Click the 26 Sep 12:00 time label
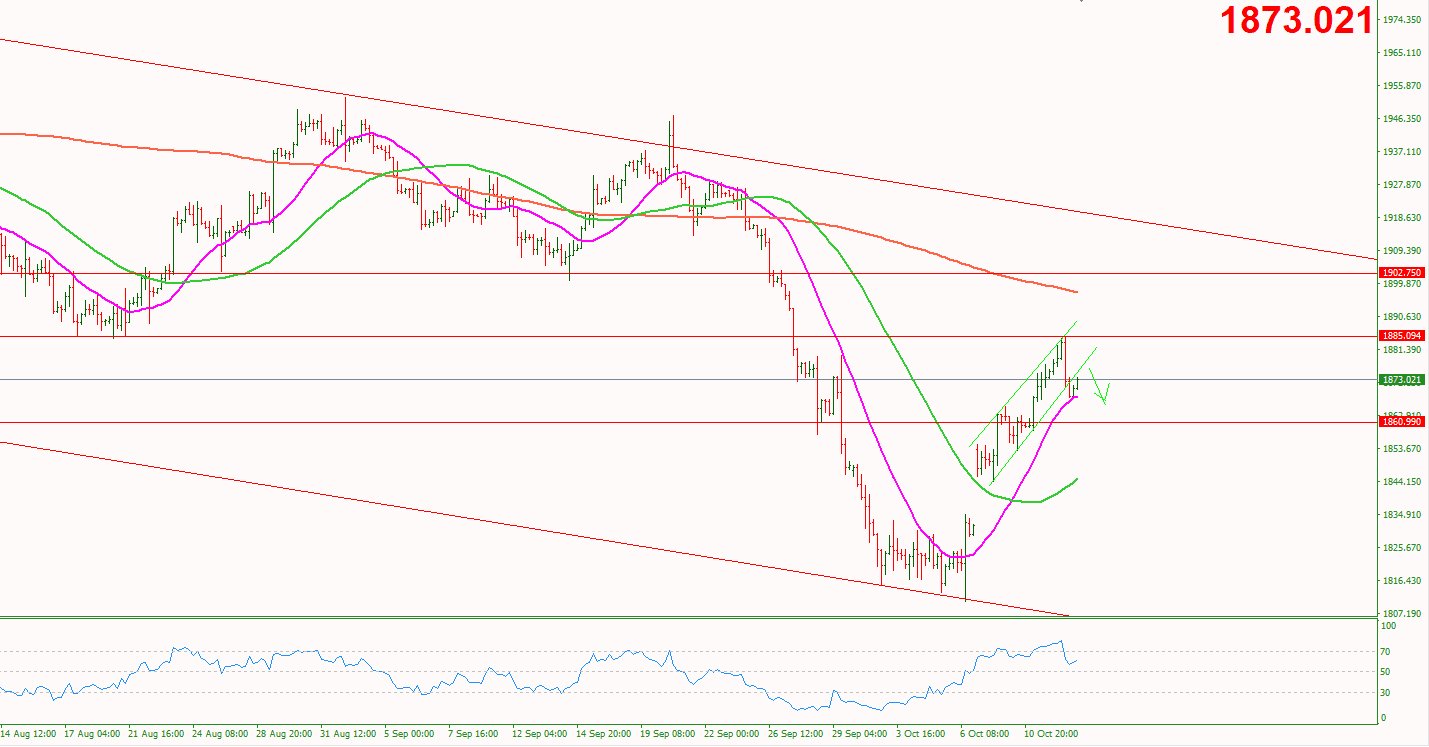 [796, 734]
